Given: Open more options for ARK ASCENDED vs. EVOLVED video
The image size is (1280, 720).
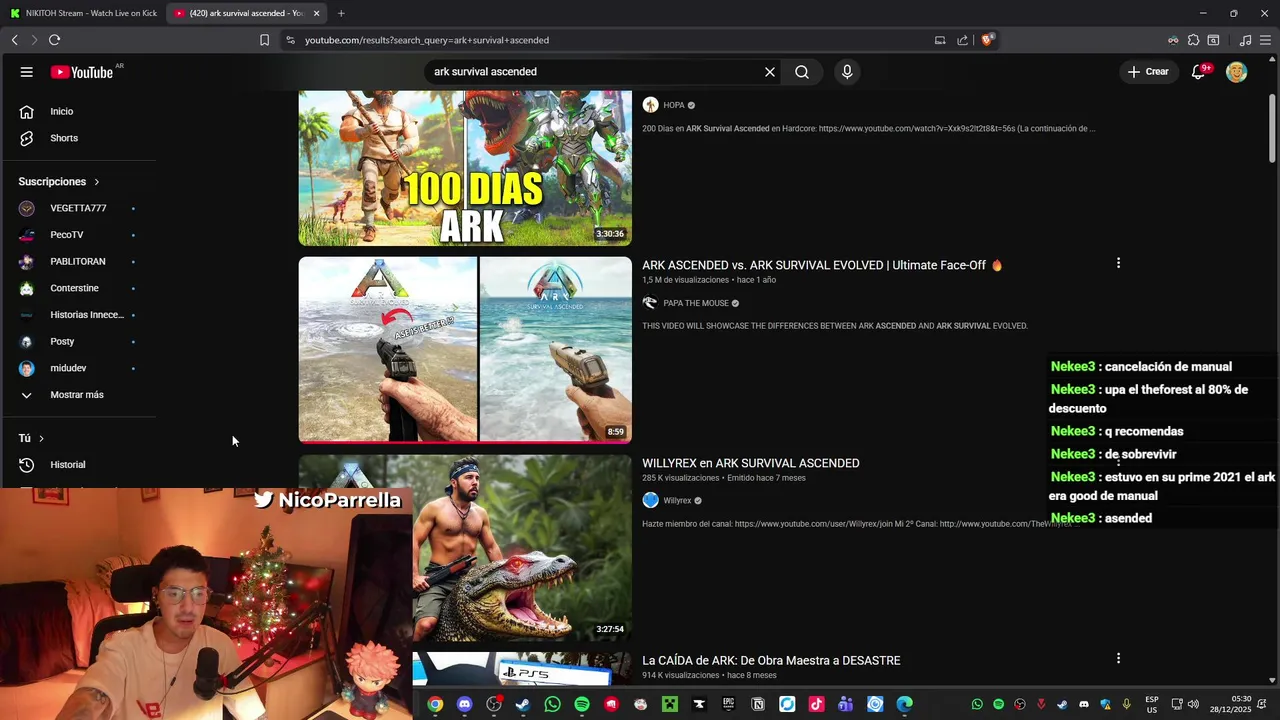Looking at the screenshot, I should pos(1118,263).
